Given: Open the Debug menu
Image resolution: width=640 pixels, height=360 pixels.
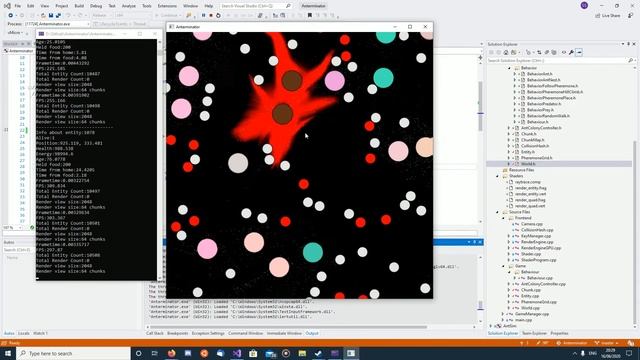Looking at the screenshot, I should click(x=96, y=6).
